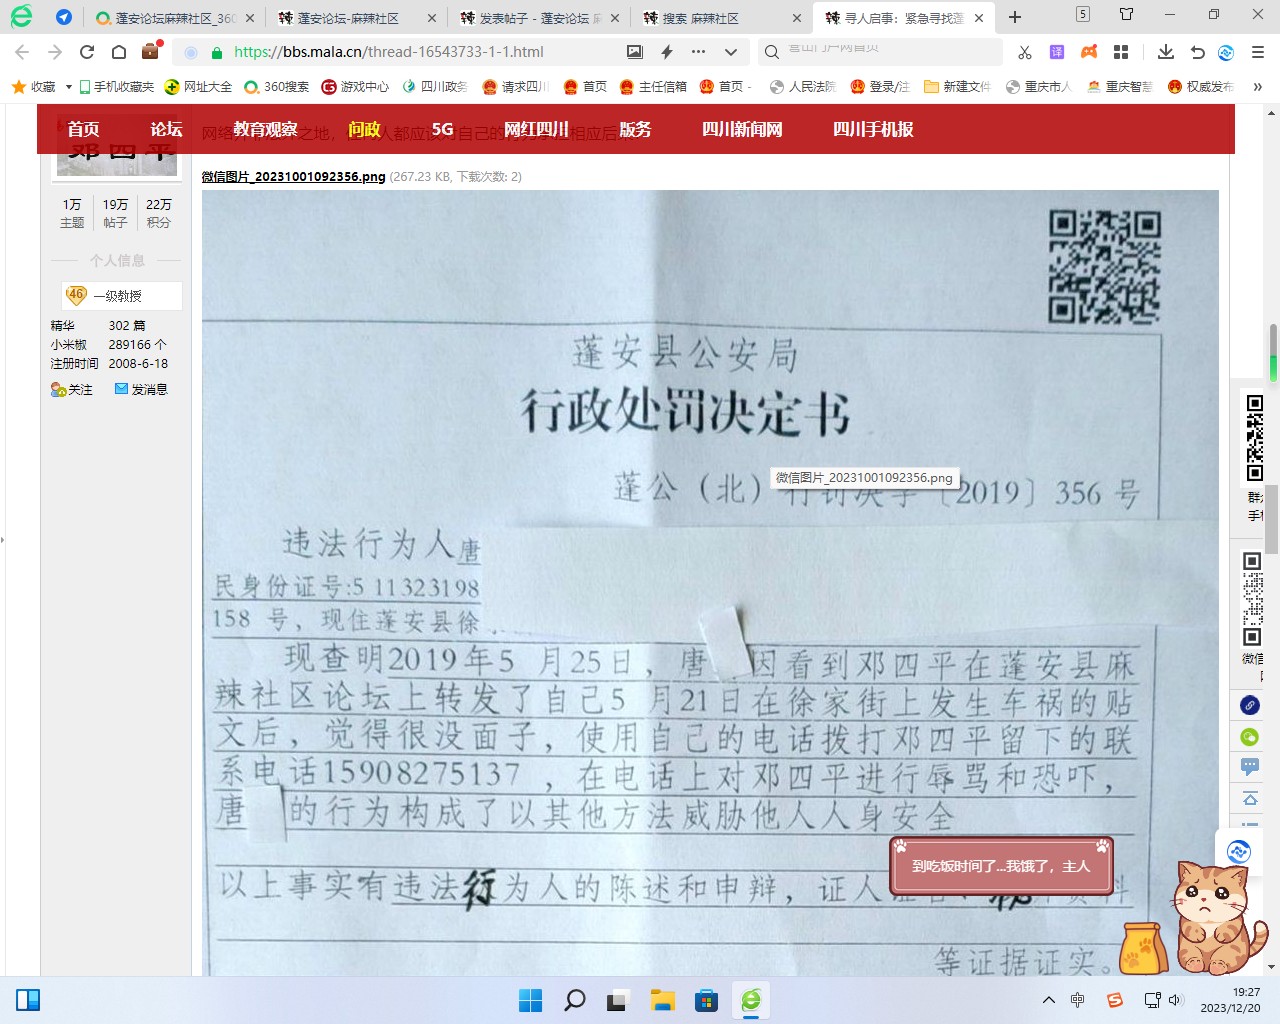Click the green WeChat share icon in sidebar
The width and height of the screenshot is (1280, 1024).
point(1250,737)
